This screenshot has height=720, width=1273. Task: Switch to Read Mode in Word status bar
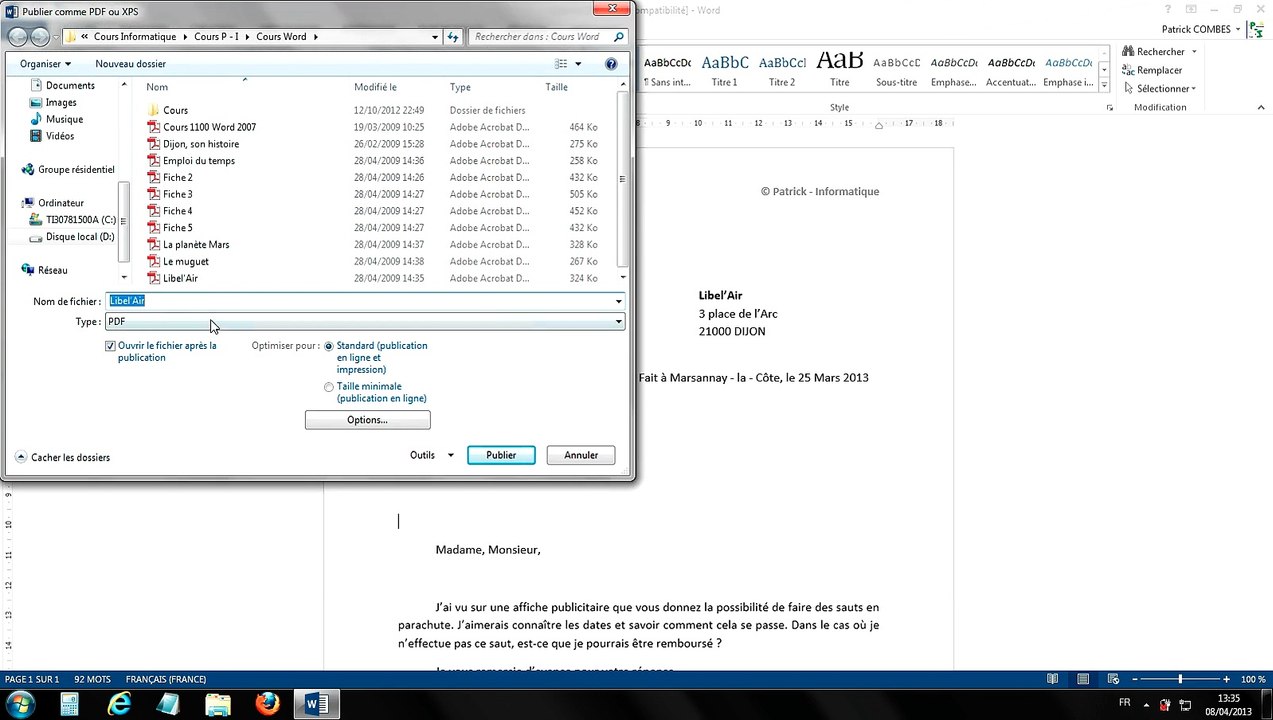[1052, 679]
